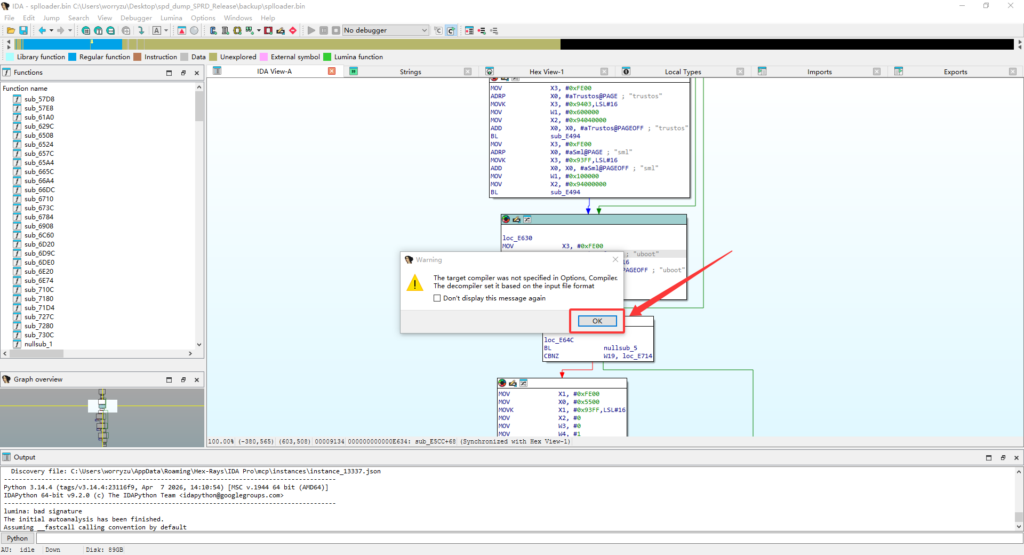
Task: Click the Strings tab green icon
Action: [353, 71]
